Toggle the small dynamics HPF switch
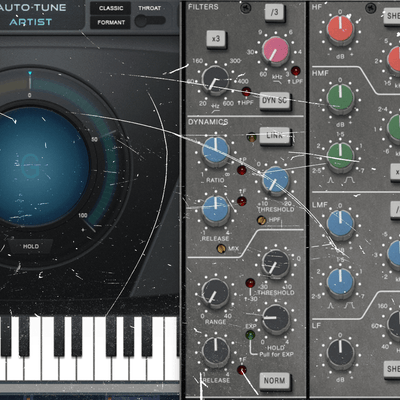The height and width of the screenshot is (400, 400). click(261, 220)
